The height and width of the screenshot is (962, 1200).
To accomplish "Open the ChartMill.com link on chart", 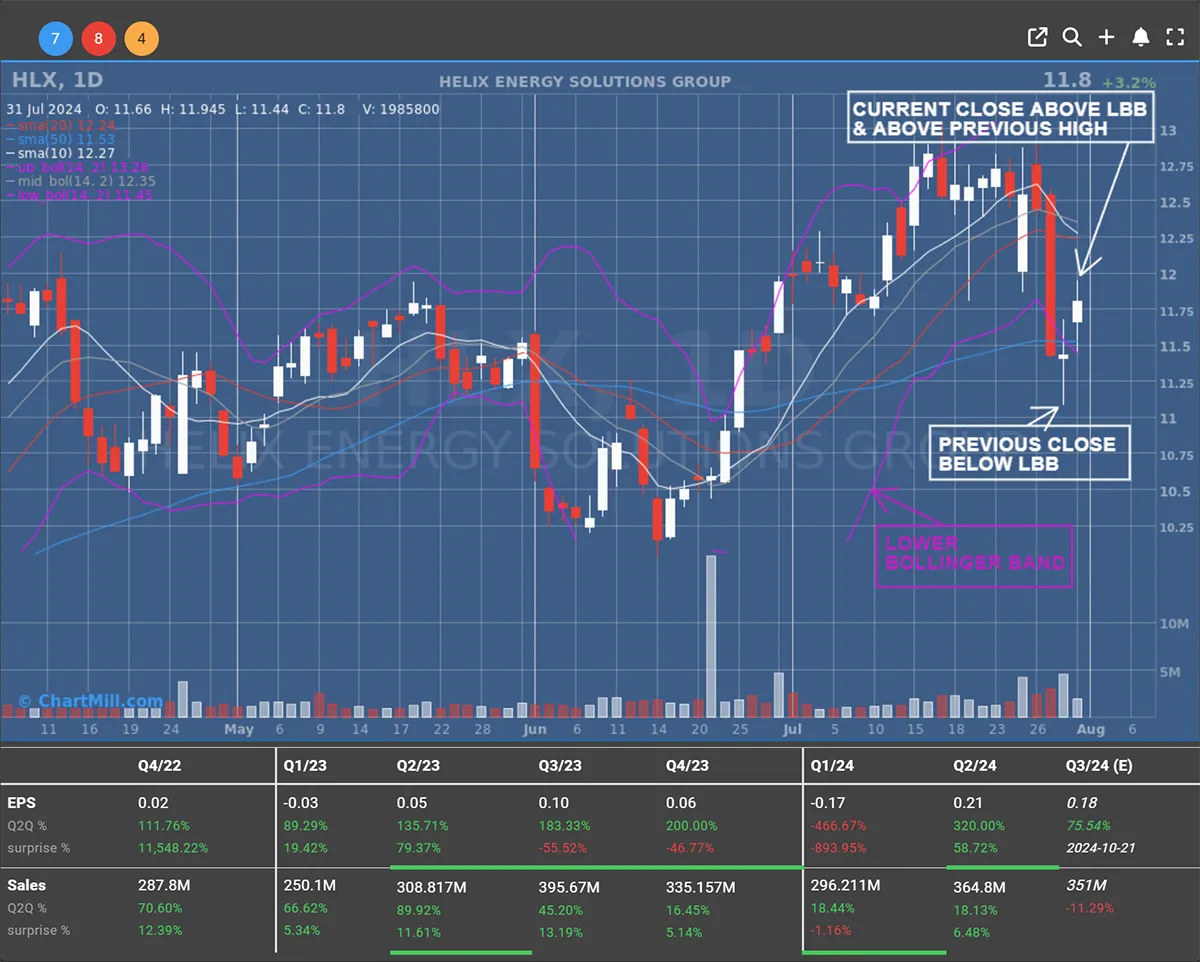I will click(x=90, y=701).
